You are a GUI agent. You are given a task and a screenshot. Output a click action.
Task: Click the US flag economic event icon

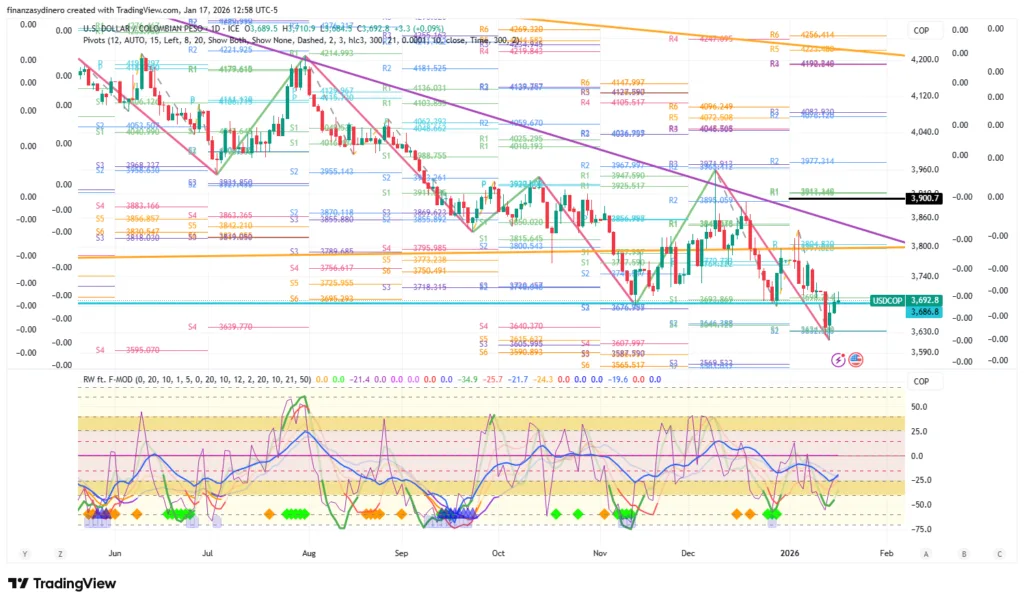[x=856, y=359]
